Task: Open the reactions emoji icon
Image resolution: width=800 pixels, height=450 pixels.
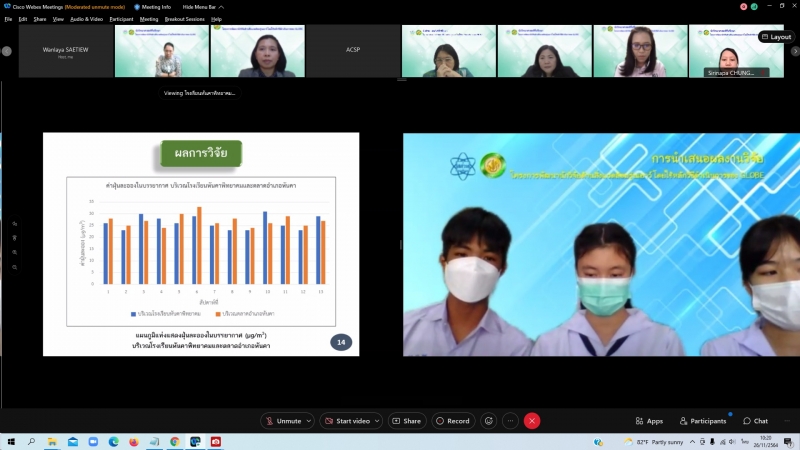Action: pos(489,421)
